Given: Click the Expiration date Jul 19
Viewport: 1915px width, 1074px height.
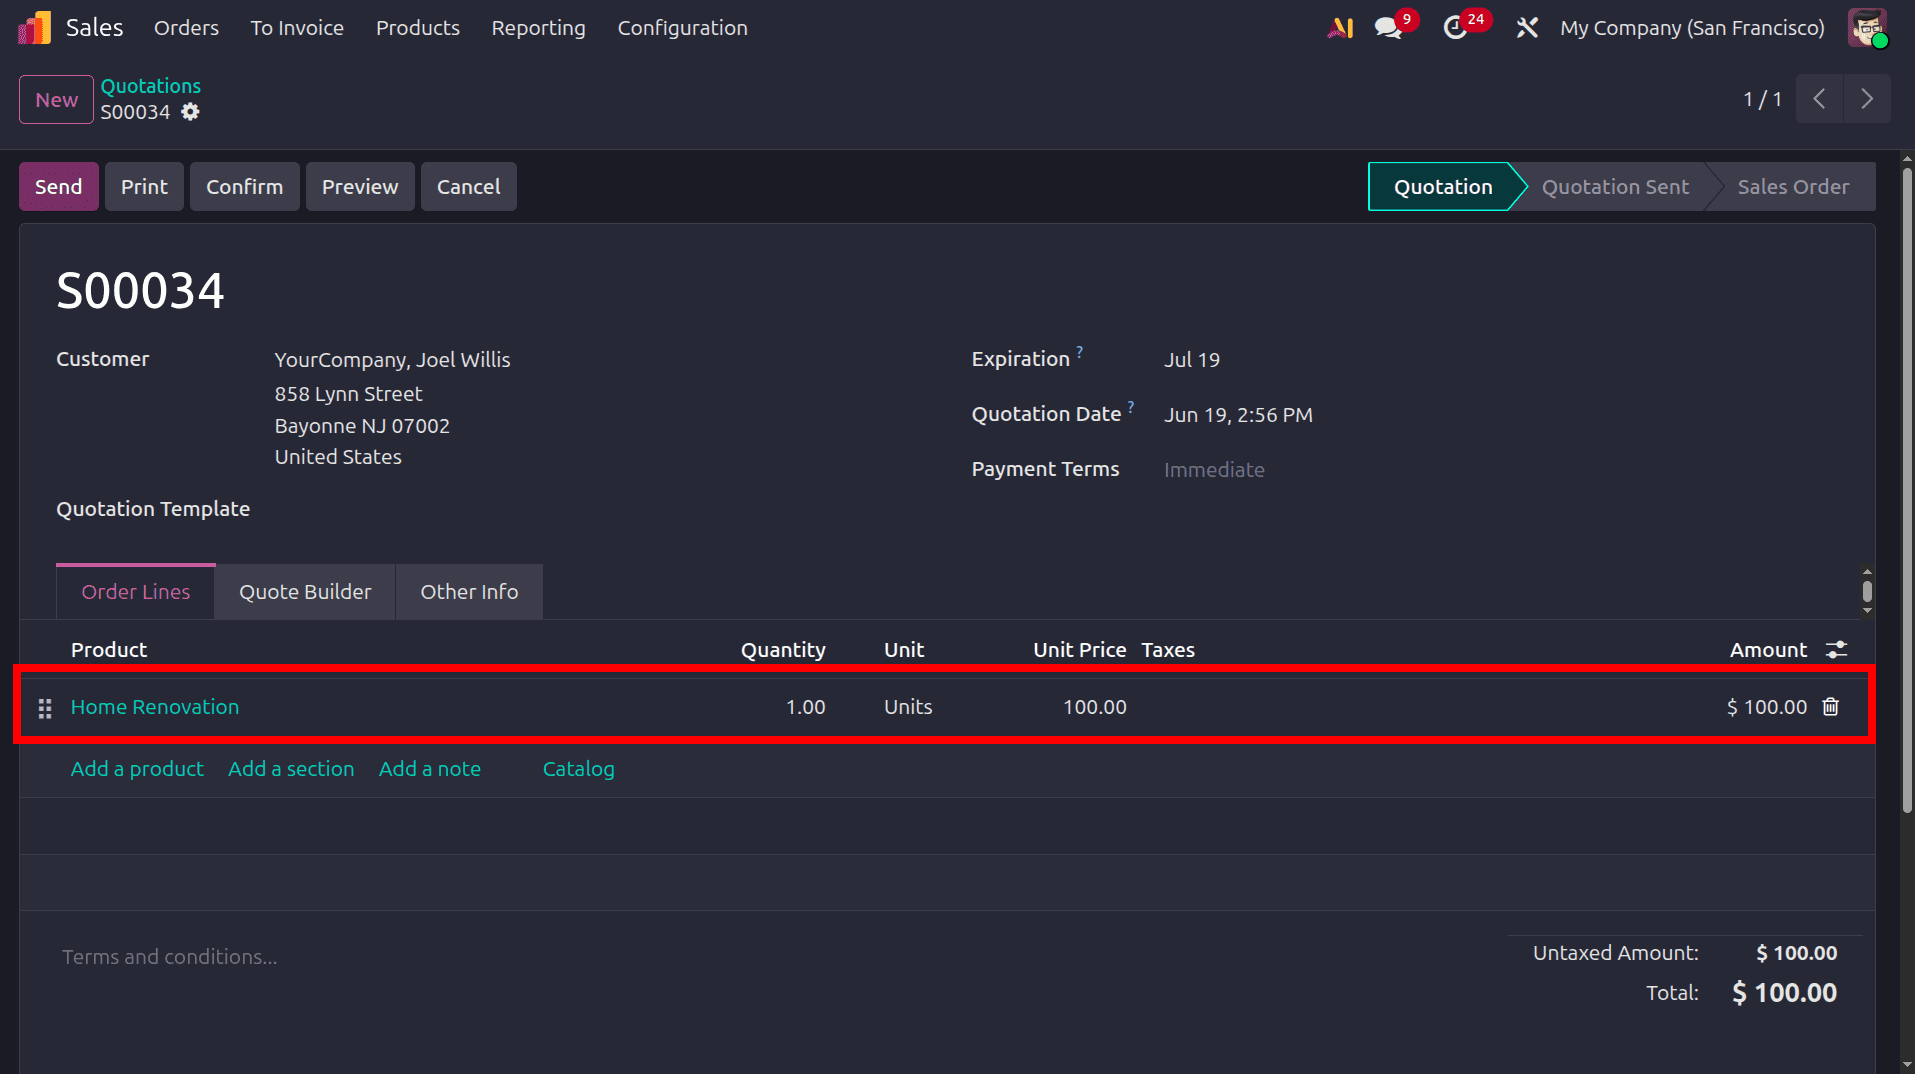Looking at the screenshot, I should tap(1192, 360).
